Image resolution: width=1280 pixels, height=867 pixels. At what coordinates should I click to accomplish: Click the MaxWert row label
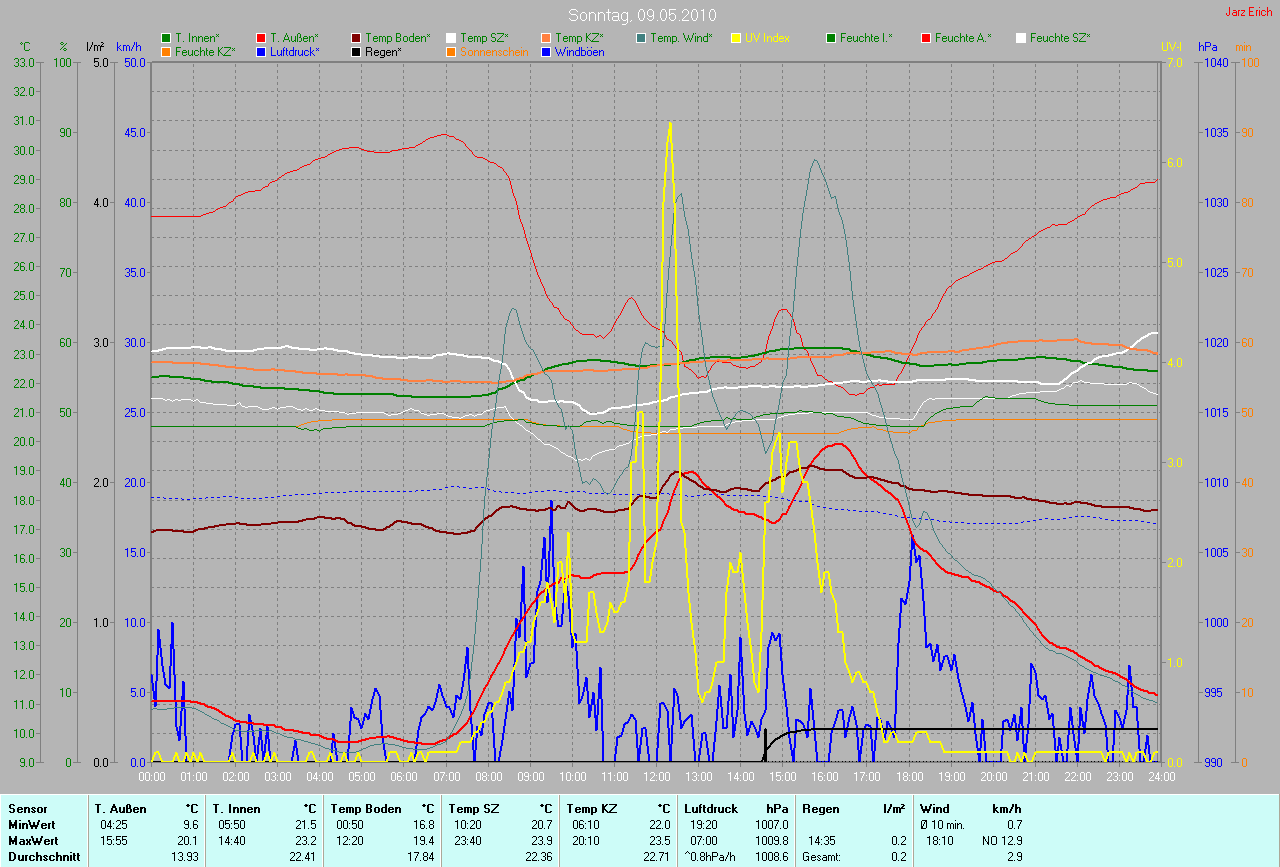click(x=33, y=841)
